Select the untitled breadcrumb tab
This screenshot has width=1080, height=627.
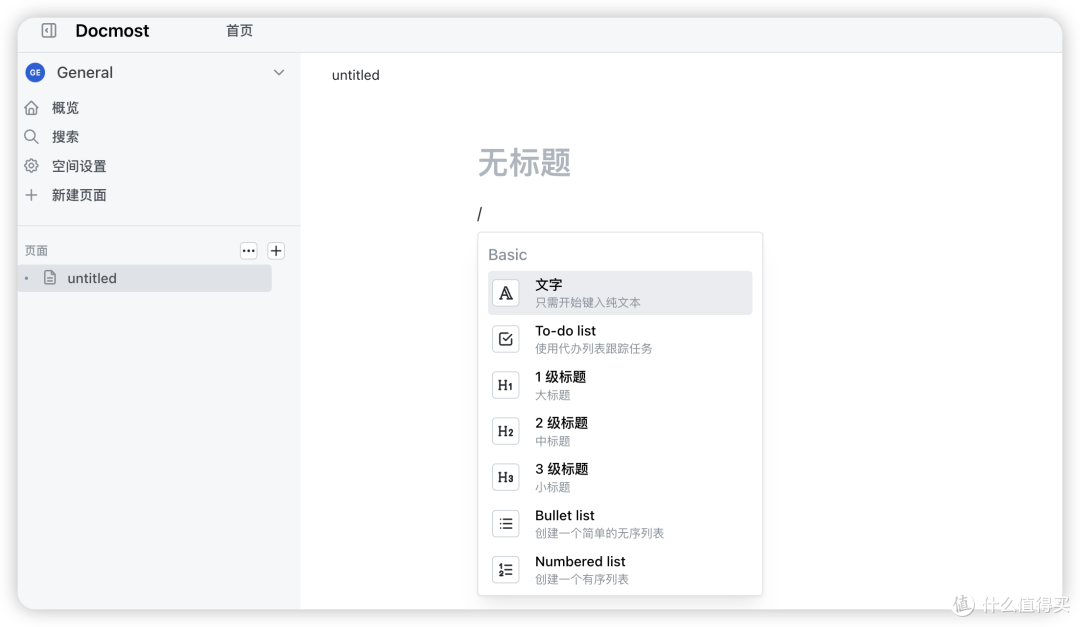pos(355,75)
